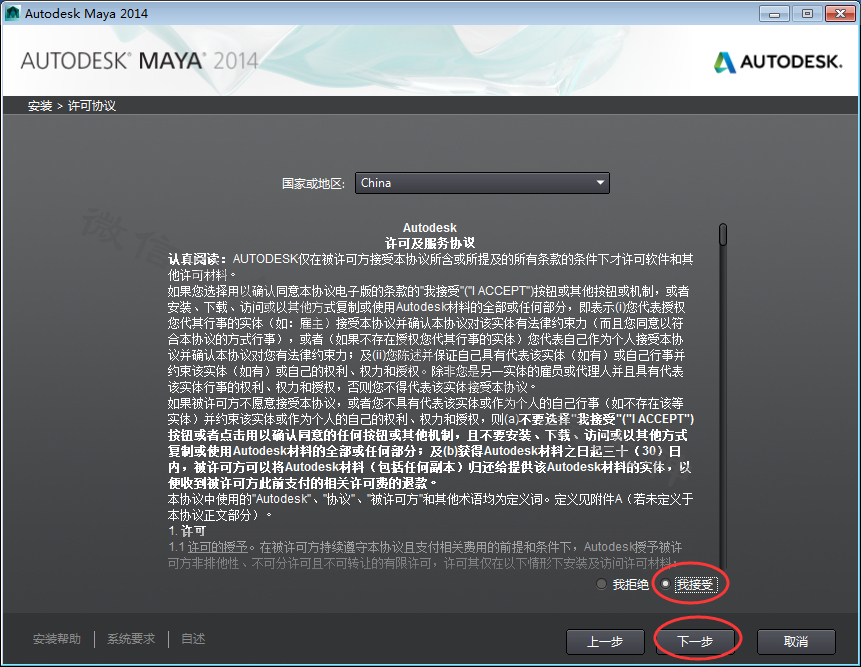Click the 取消 (Cancel) button

(x=796, y=641)
